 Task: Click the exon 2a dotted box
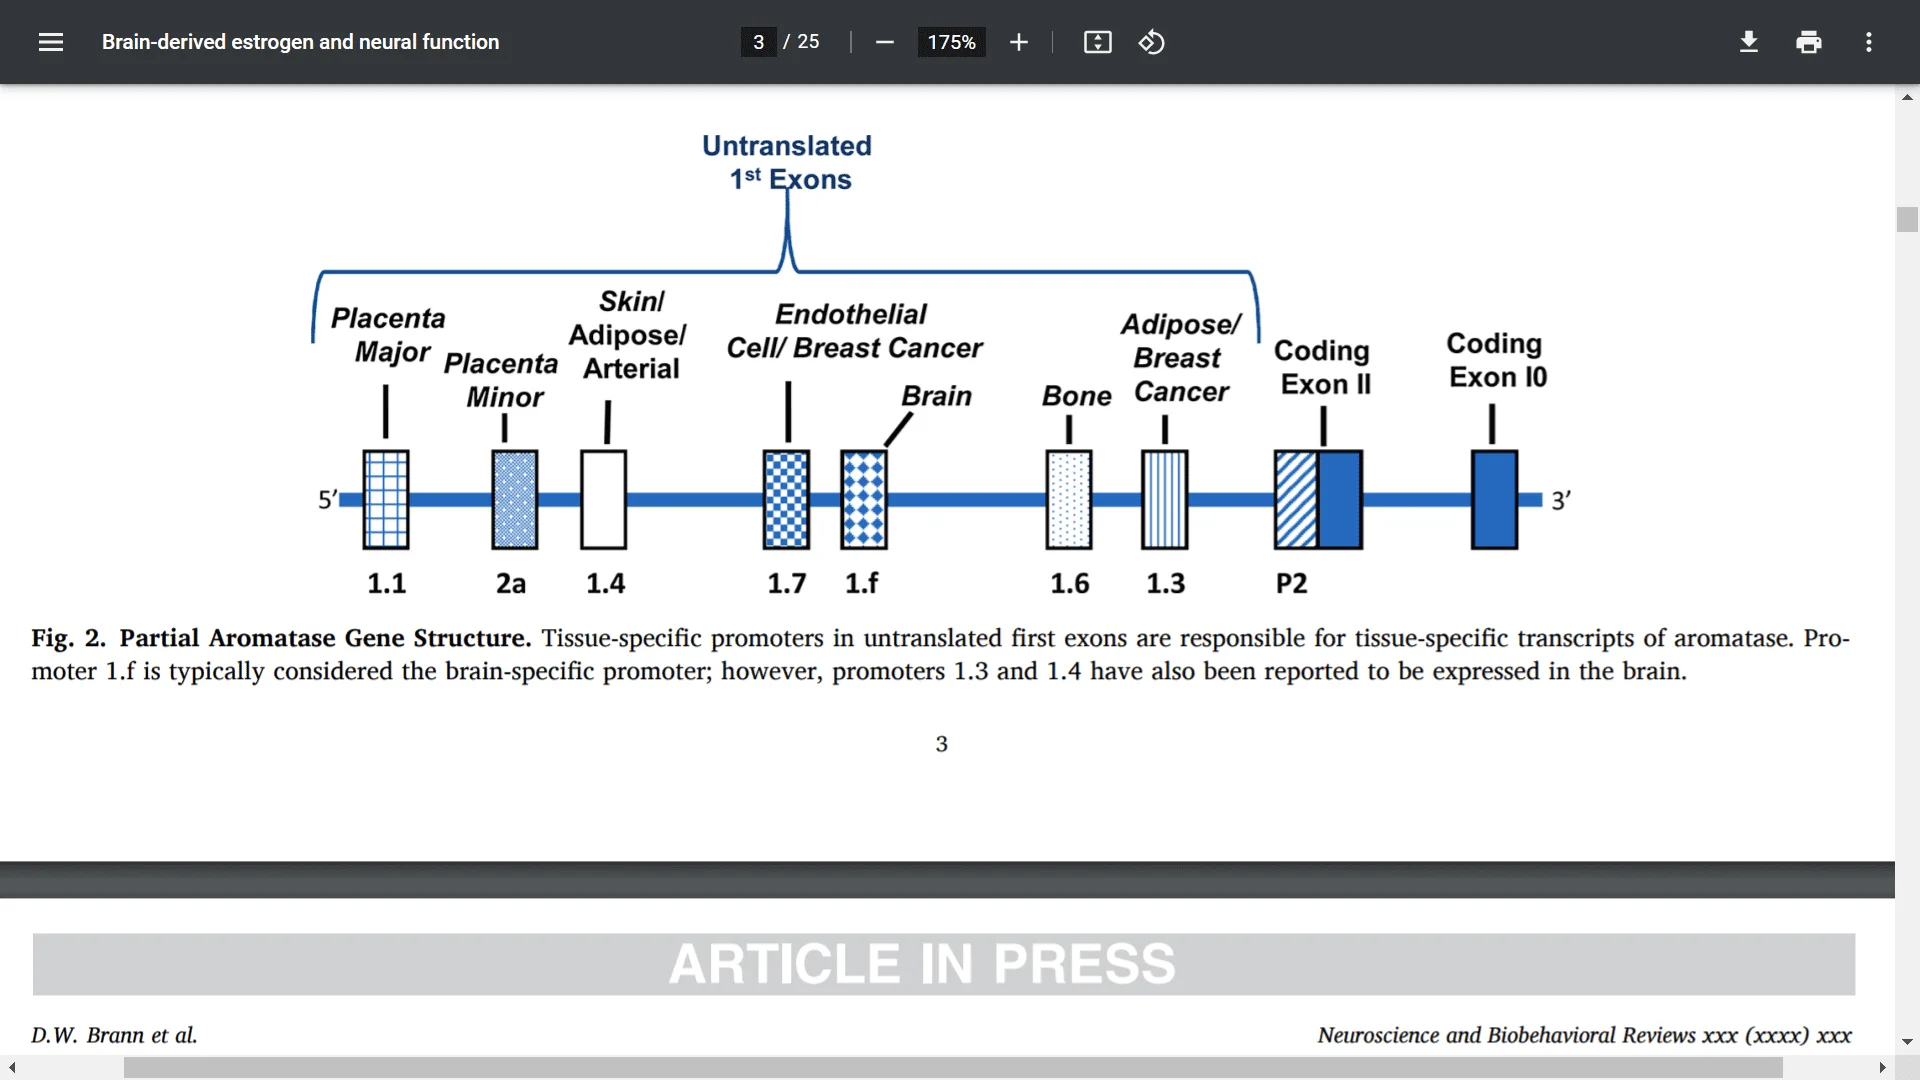515,499
